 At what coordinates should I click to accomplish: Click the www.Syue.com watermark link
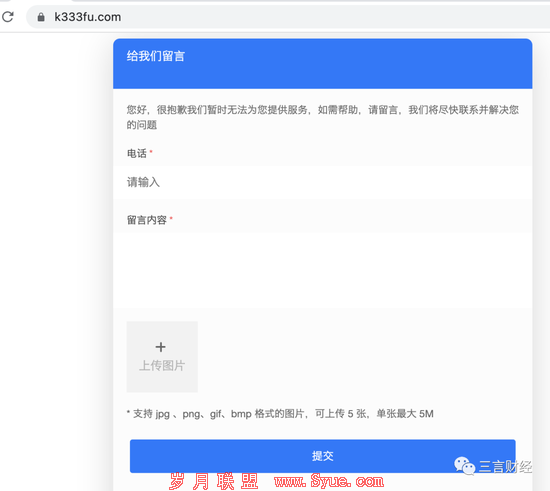click(329, 481)
